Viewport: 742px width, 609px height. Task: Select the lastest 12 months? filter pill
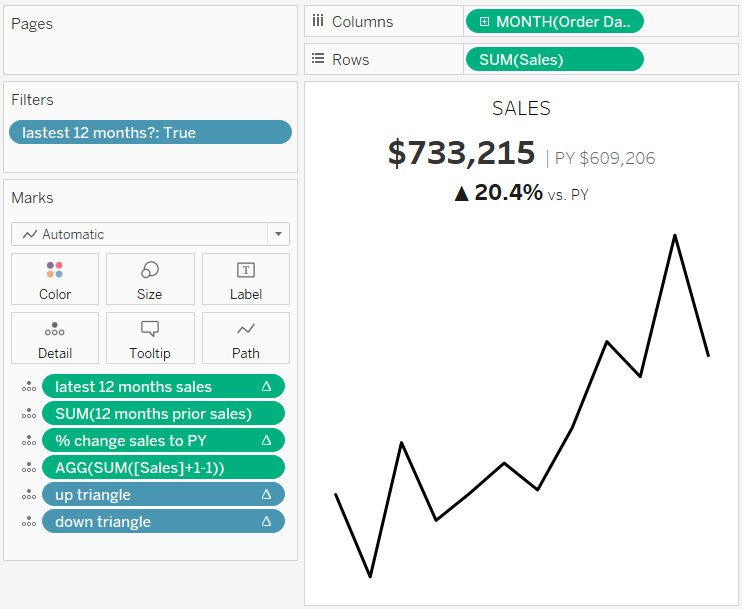pyautogui.click(x=150, y=133)
